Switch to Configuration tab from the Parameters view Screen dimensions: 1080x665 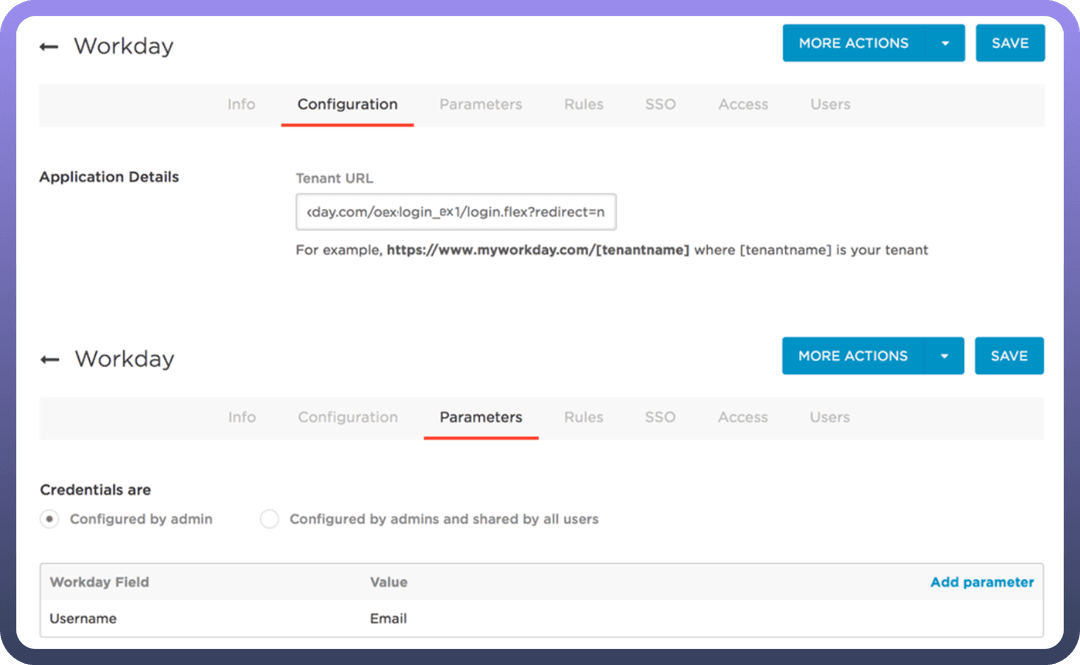[348, 417]
